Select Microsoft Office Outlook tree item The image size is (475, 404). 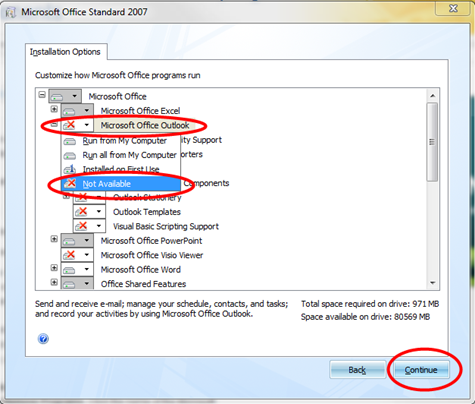coord(145,125)
